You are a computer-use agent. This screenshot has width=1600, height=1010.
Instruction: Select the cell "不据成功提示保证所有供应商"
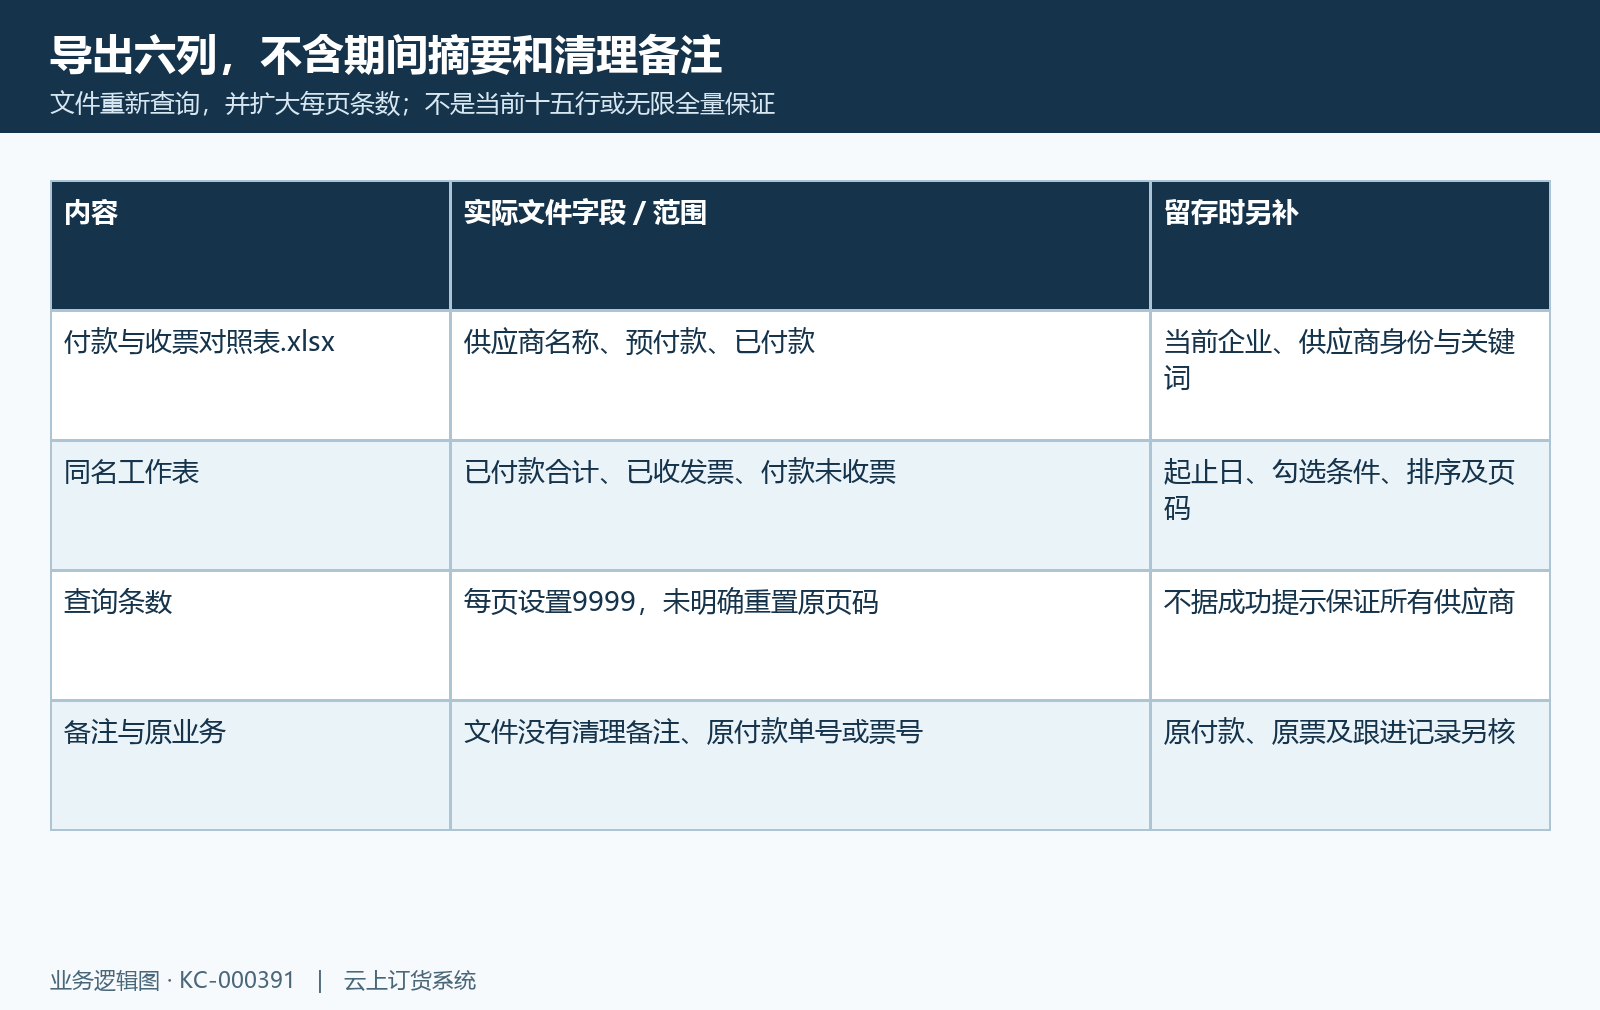coord(1350,636)
